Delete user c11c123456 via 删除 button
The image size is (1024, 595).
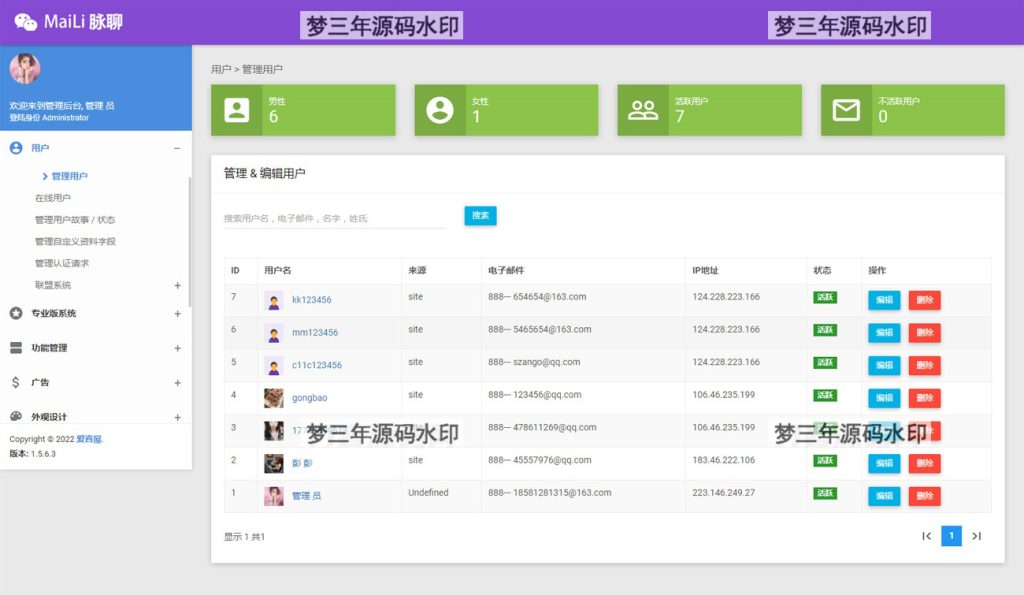[x=925, y=365]
